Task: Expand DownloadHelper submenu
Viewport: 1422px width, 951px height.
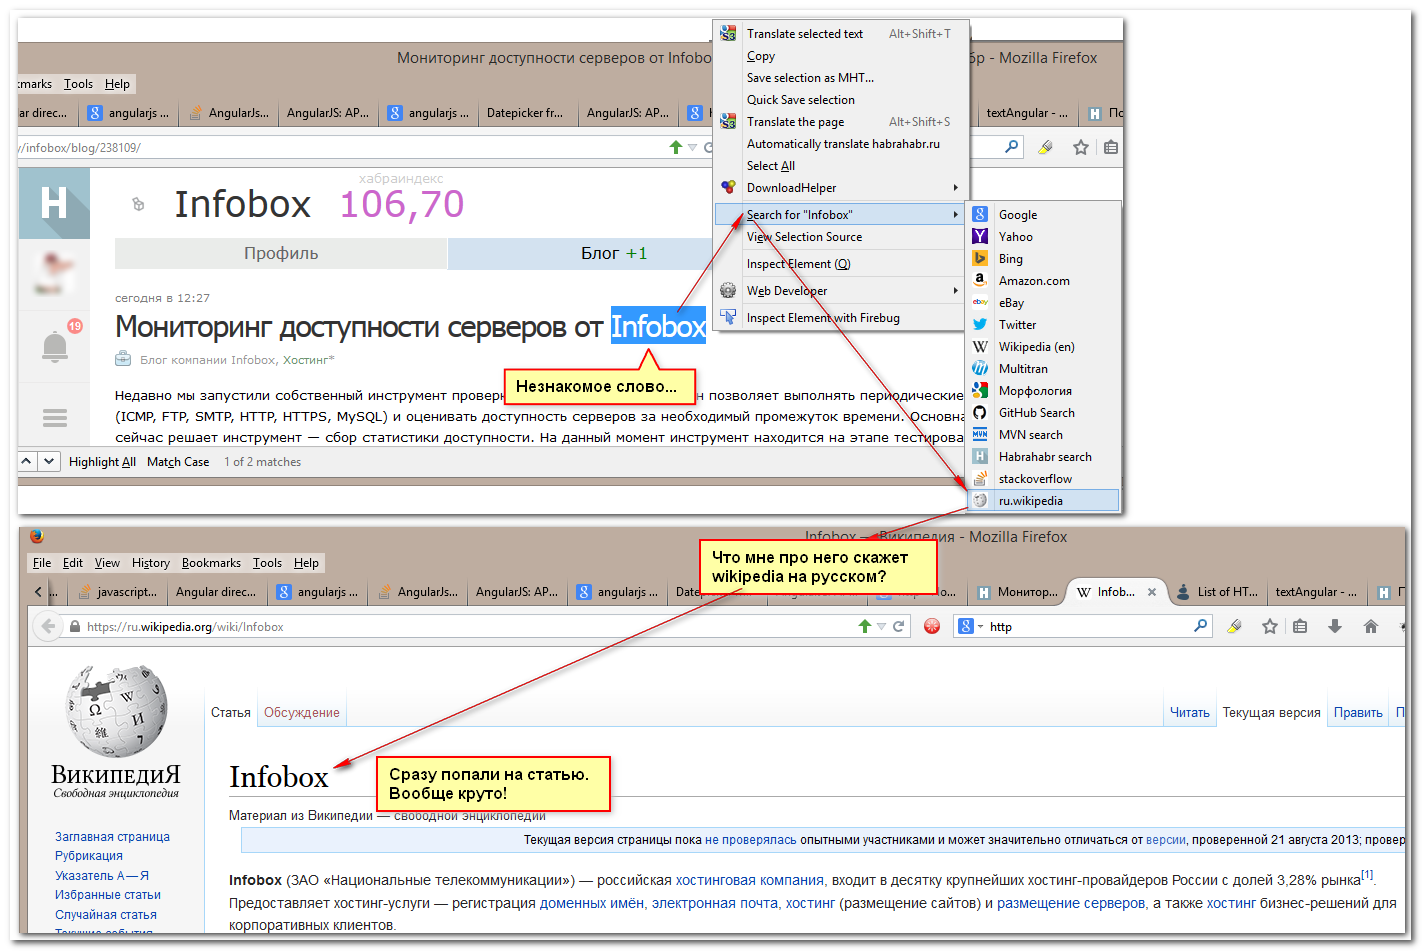Action: pyautogui.click(x=841, y=188)
